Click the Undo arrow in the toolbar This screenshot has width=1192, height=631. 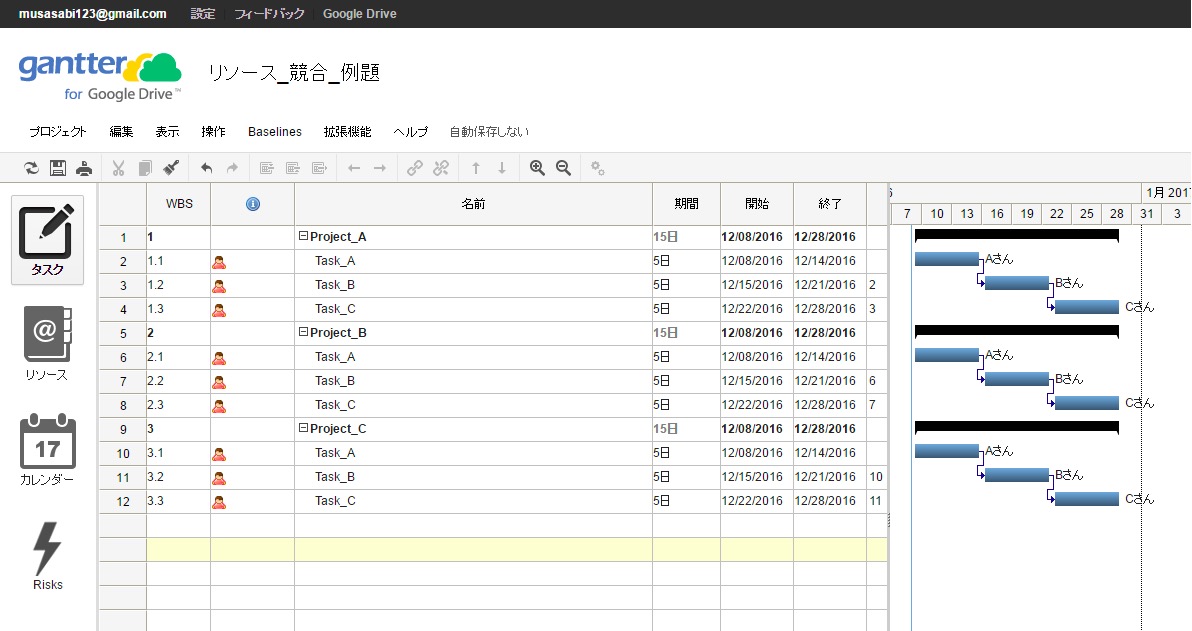[x=207, y=168]
